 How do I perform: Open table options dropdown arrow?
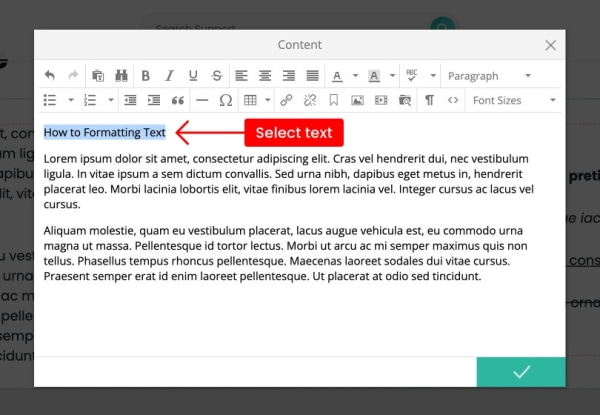pos(268,100)
